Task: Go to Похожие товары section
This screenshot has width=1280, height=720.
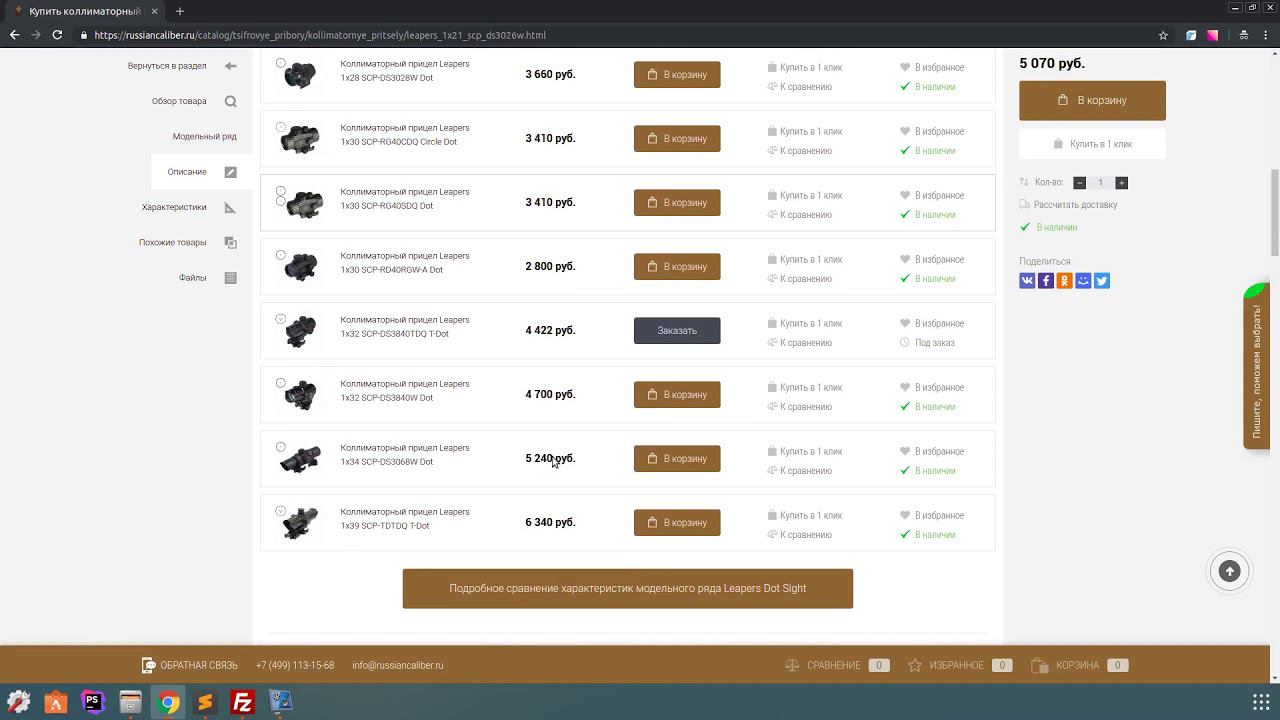Action: (x=173, y=242)
